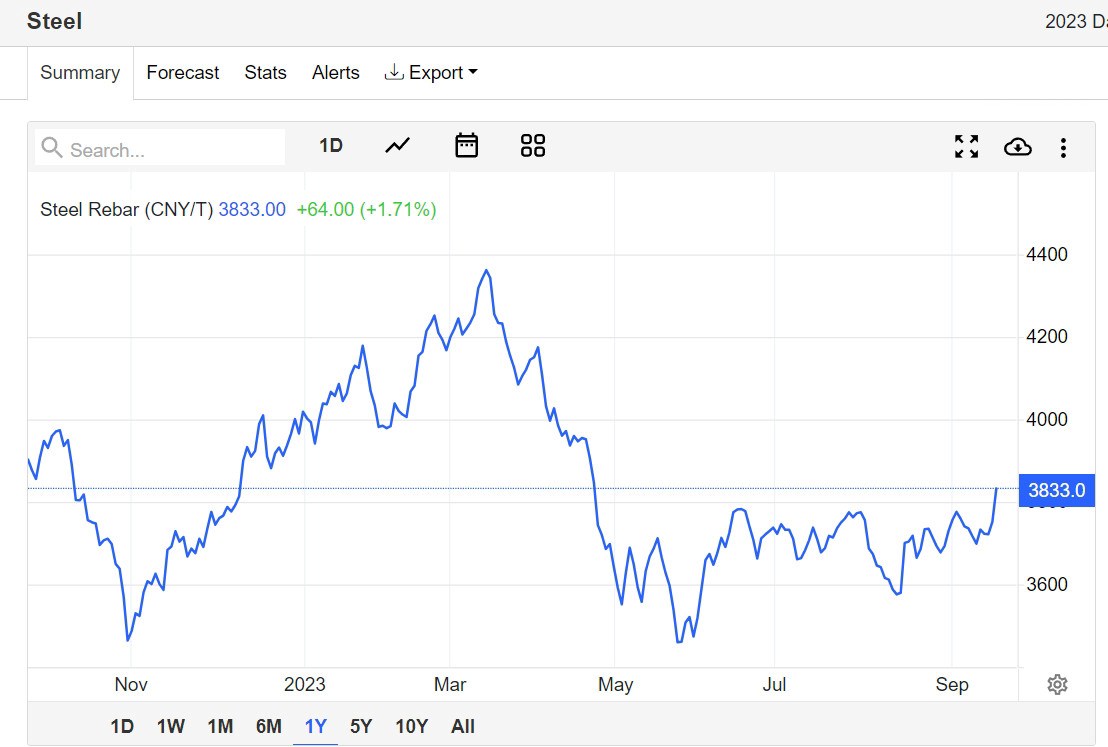Open the calendar date range picker
This screenshot has width=1108, height=747.
466,146
